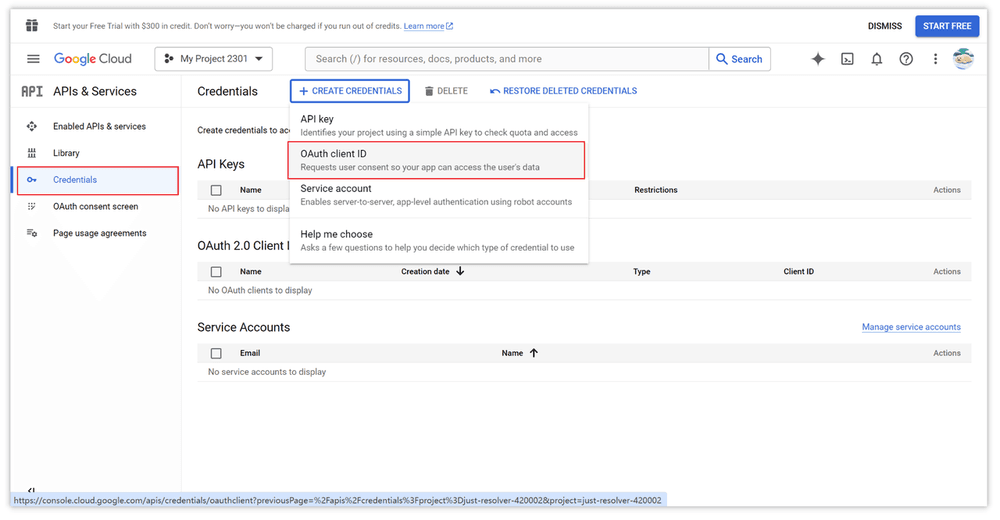Image resolution: width=1000 pixels, height=520 pixels.
Task: Click the user account avatar
Action: click(x=963, y=59)
